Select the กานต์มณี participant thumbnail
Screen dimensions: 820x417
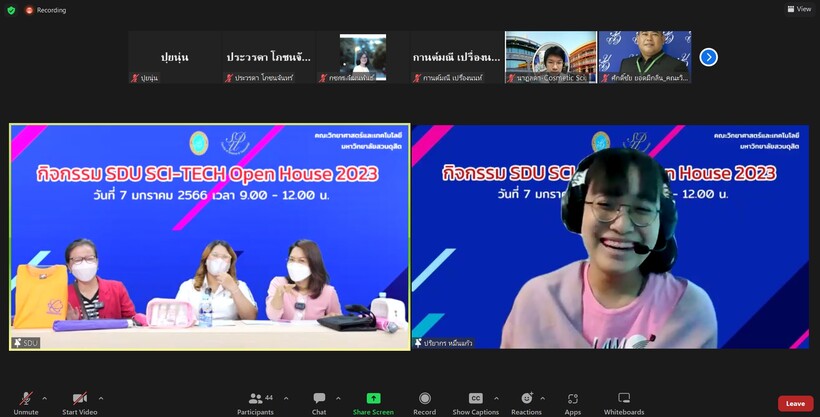457,57
